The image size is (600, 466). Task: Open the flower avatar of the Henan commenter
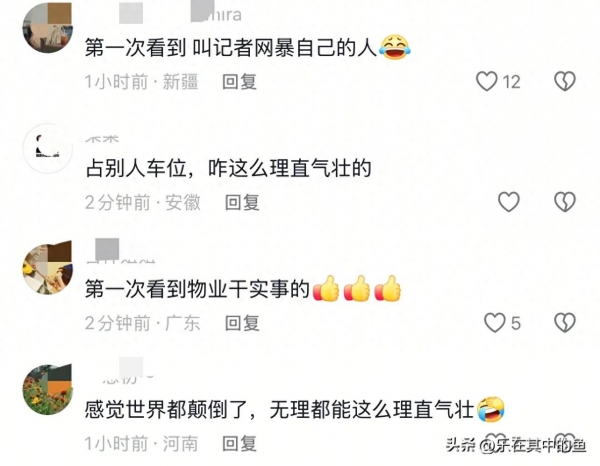47,389
